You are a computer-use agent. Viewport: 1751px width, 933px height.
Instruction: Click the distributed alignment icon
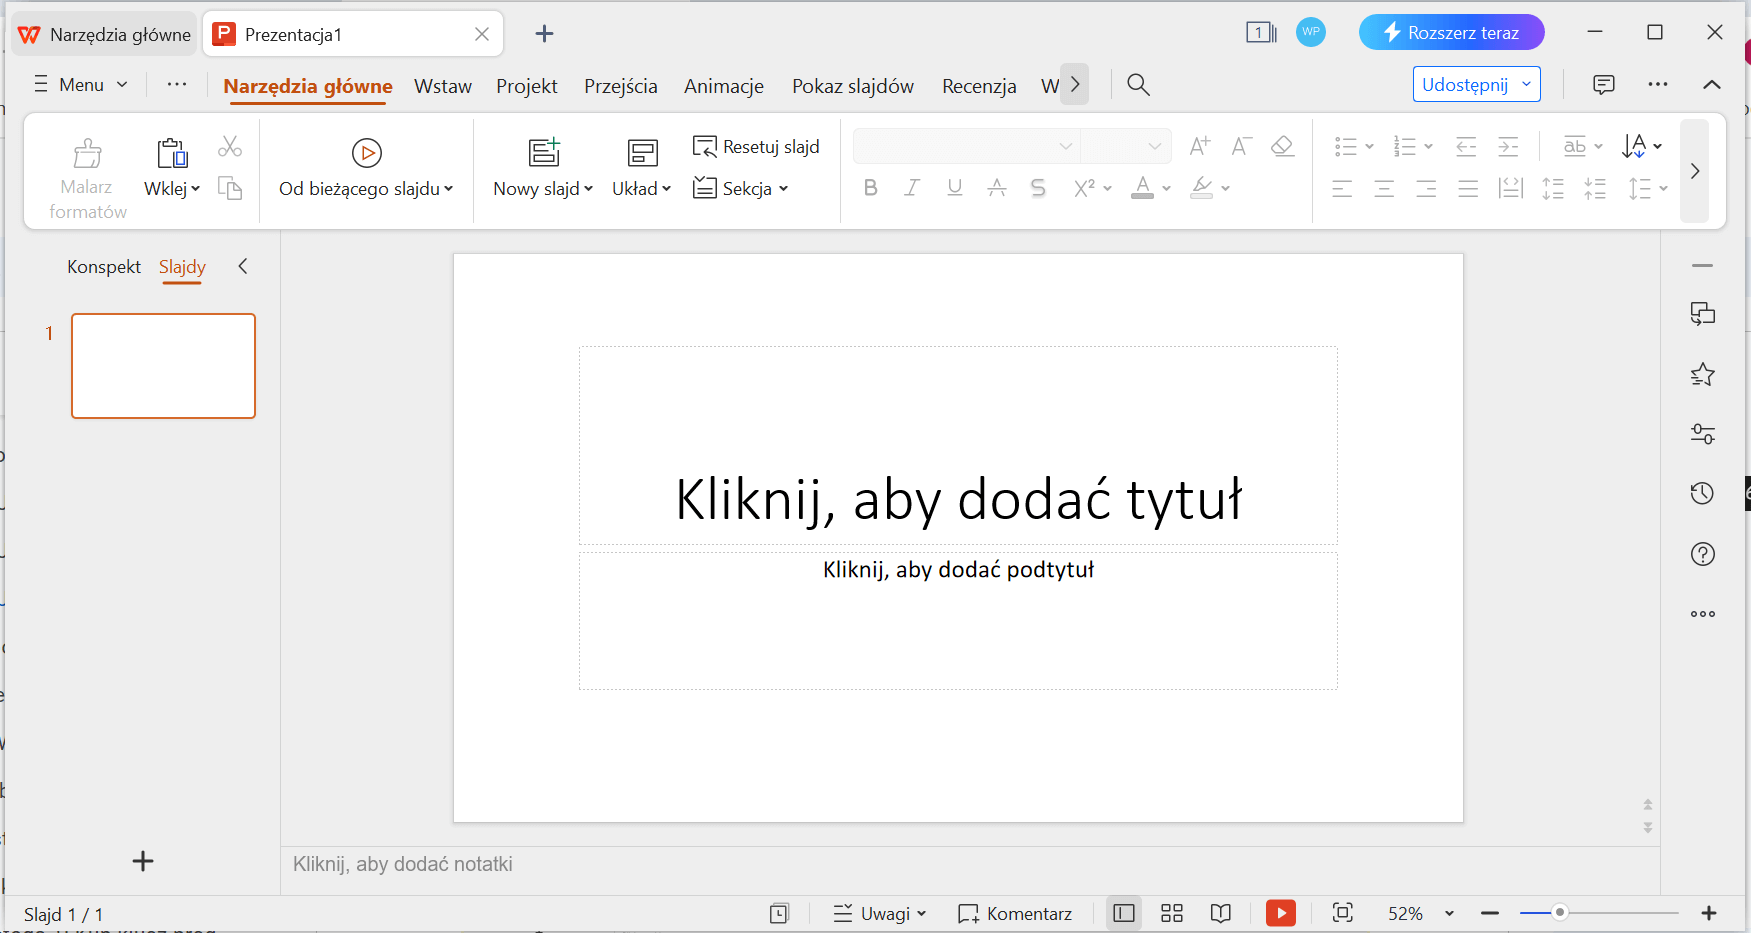click(1510, 188)
